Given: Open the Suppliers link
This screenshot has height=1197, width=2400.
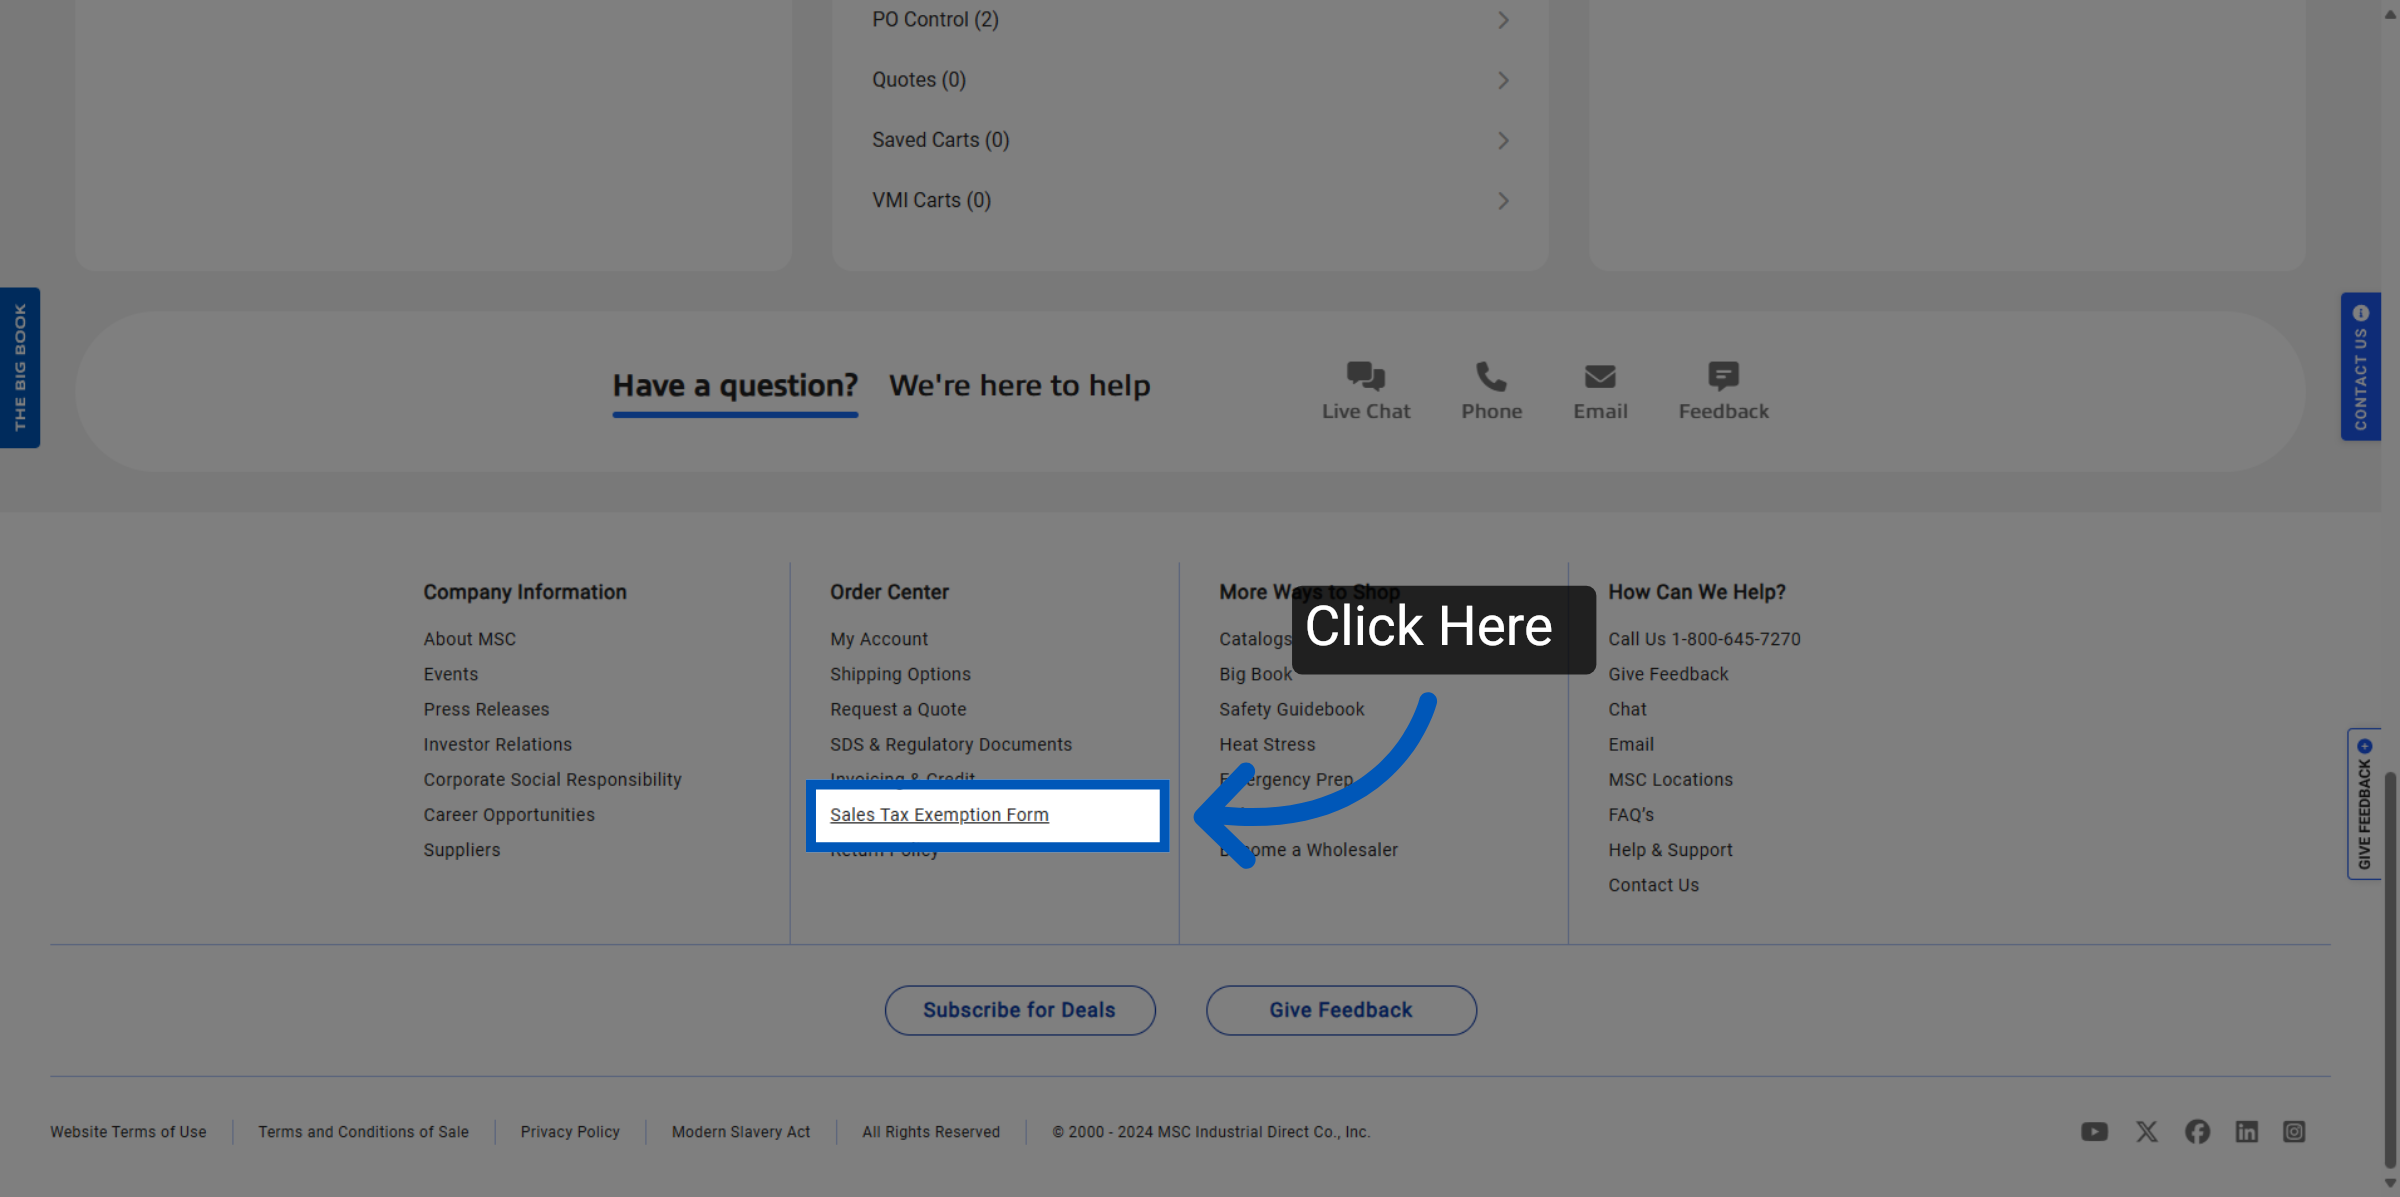Looking at the screenshot, I should pyautogui.click(x=461, y=849).
